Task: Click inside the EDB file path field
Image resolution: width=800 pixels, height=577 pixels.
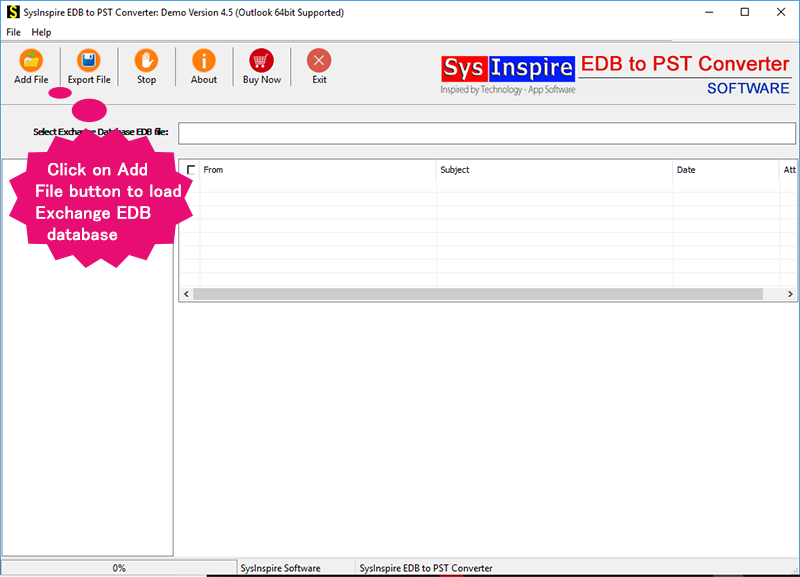Action: click(487, 133)
